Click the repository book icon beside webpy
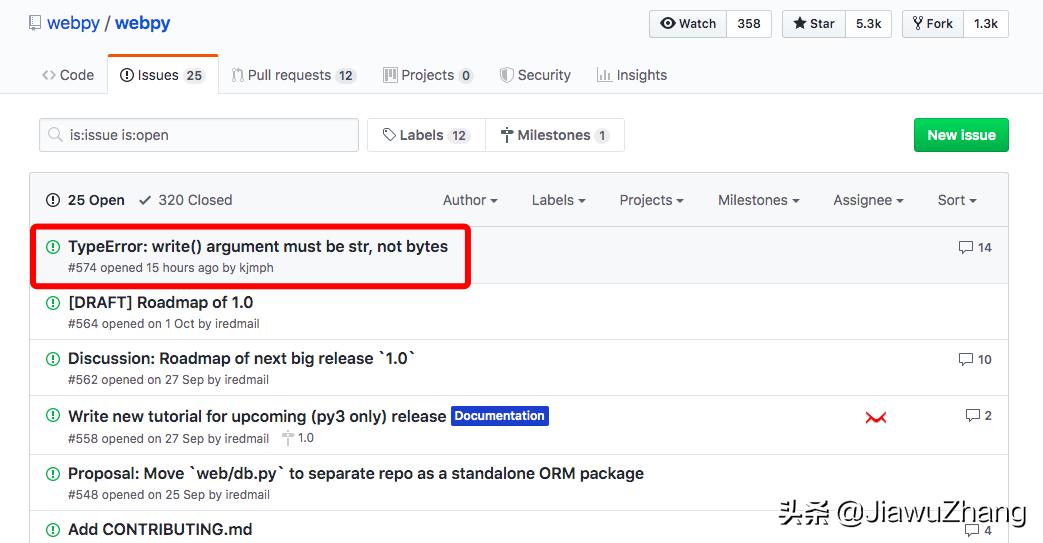1043x543 pixels. coord(35,23)
